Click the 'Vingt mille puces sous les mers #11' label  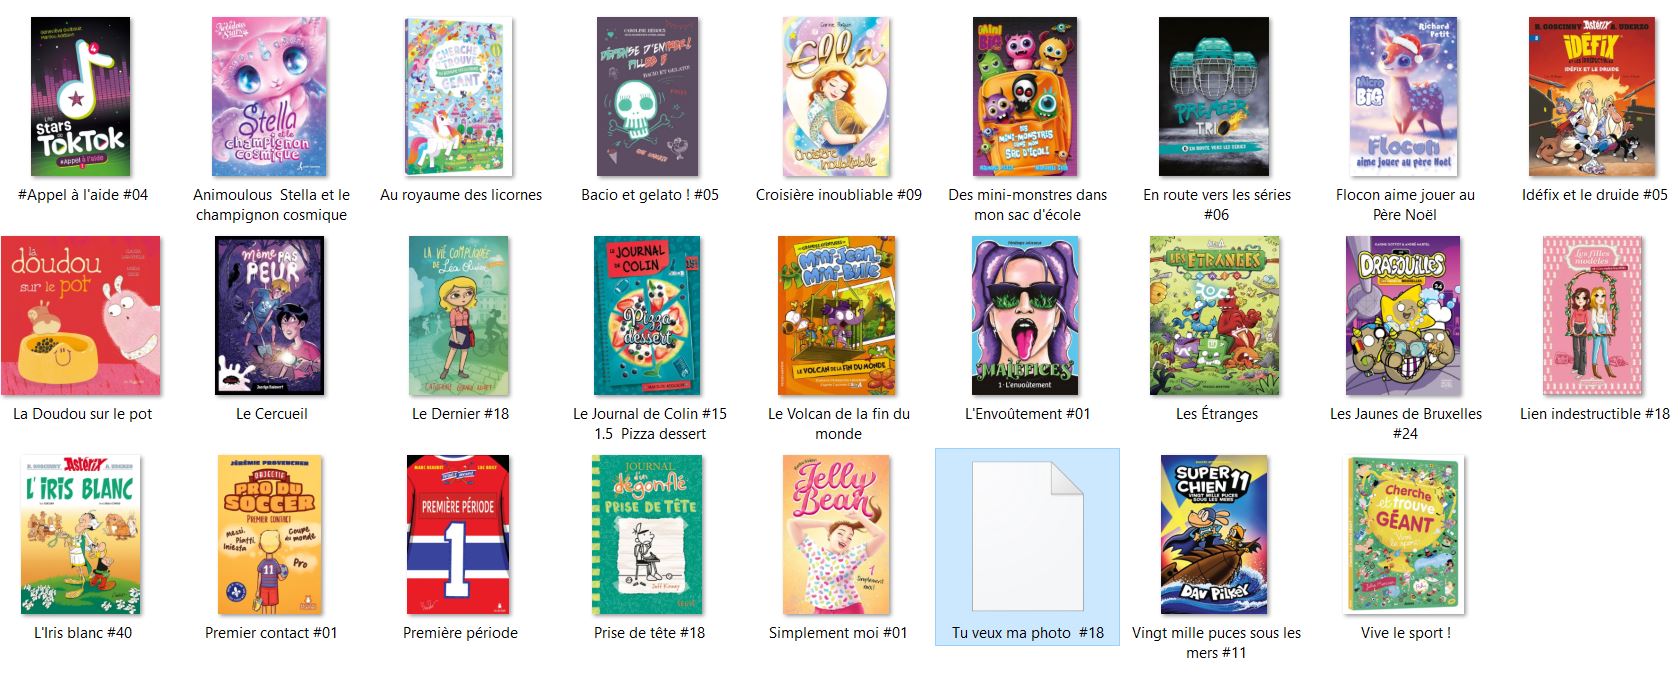pos(1216,643)
